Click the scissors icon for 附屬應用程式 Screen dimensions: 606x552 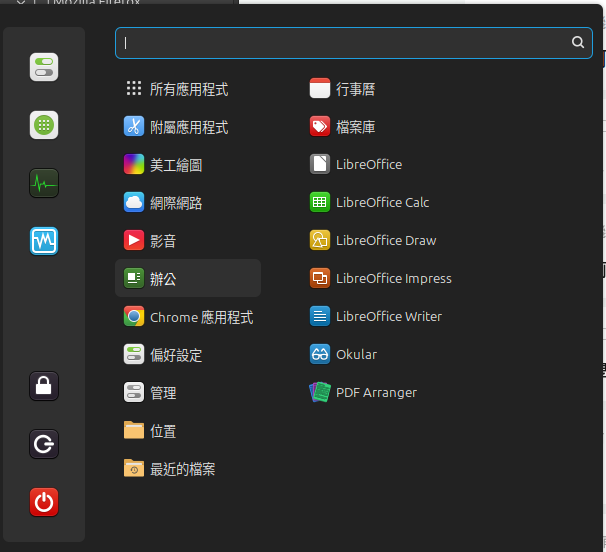[134, 126]
